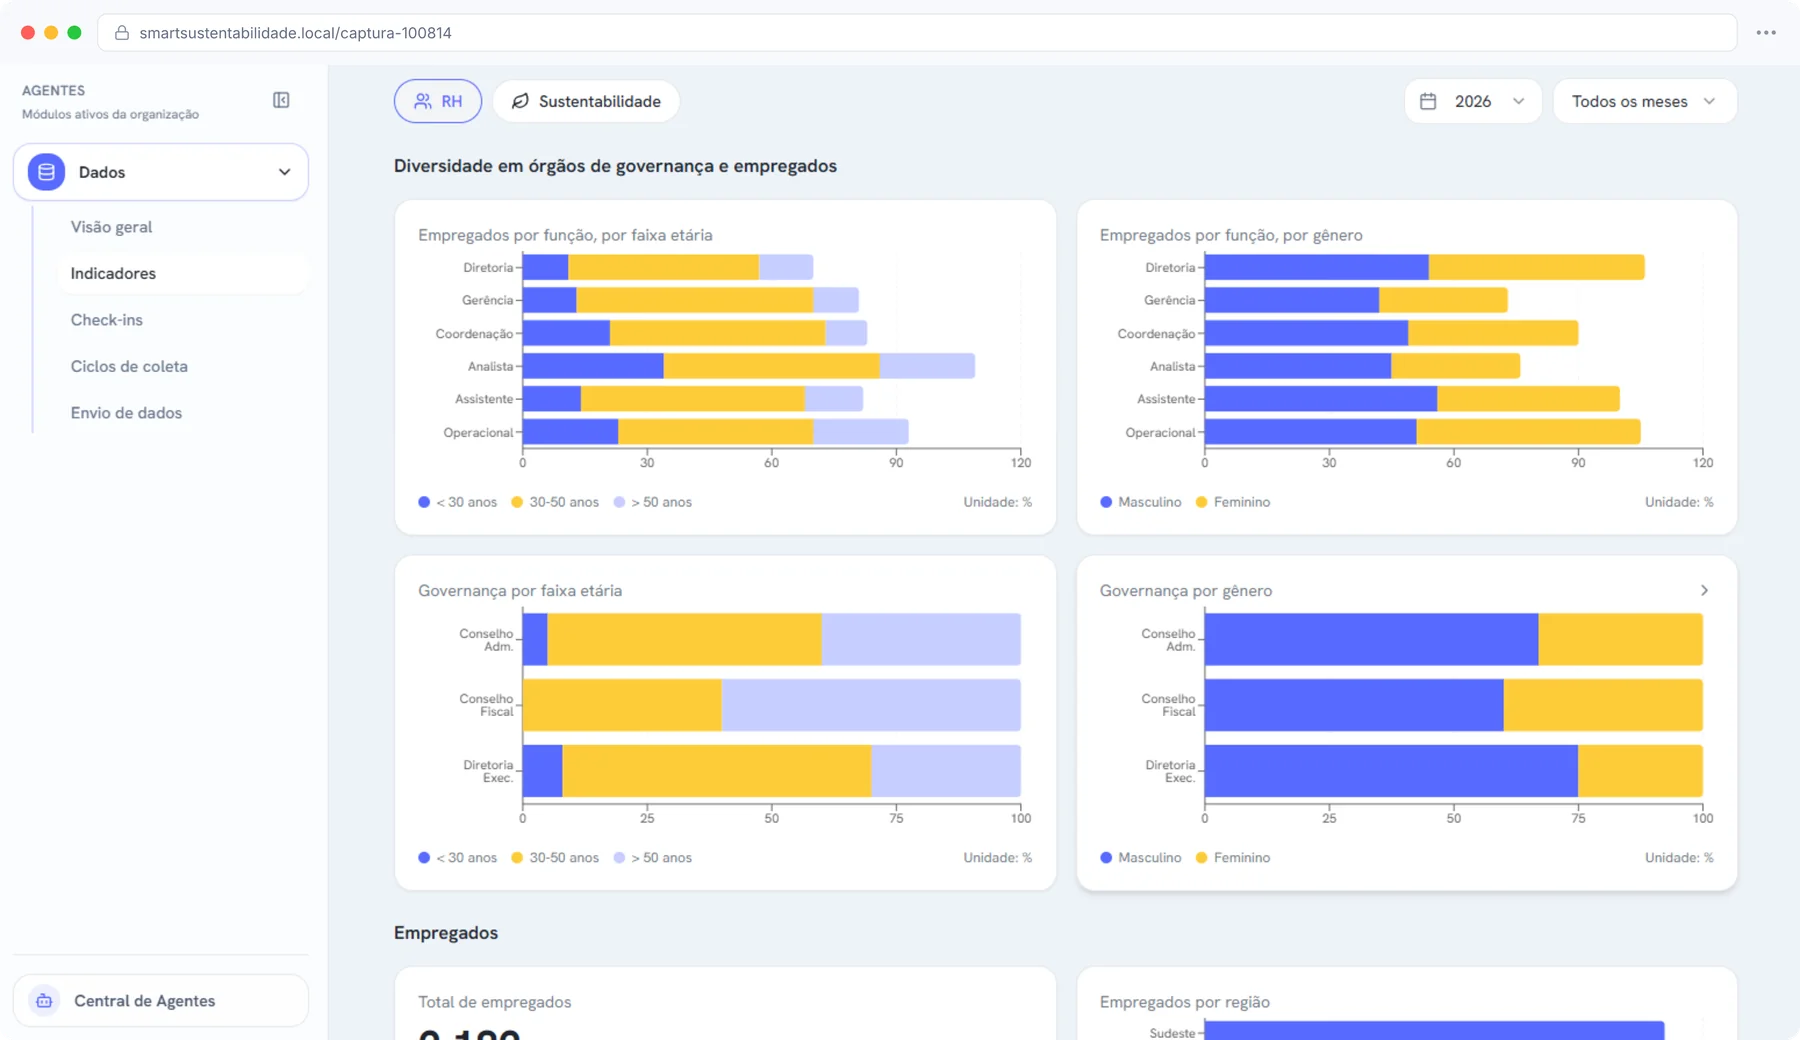The width and height of the screenshot is (1800, 1040).
Task: Open Visão geral in sidebar
Action: [x=111, y=227]
